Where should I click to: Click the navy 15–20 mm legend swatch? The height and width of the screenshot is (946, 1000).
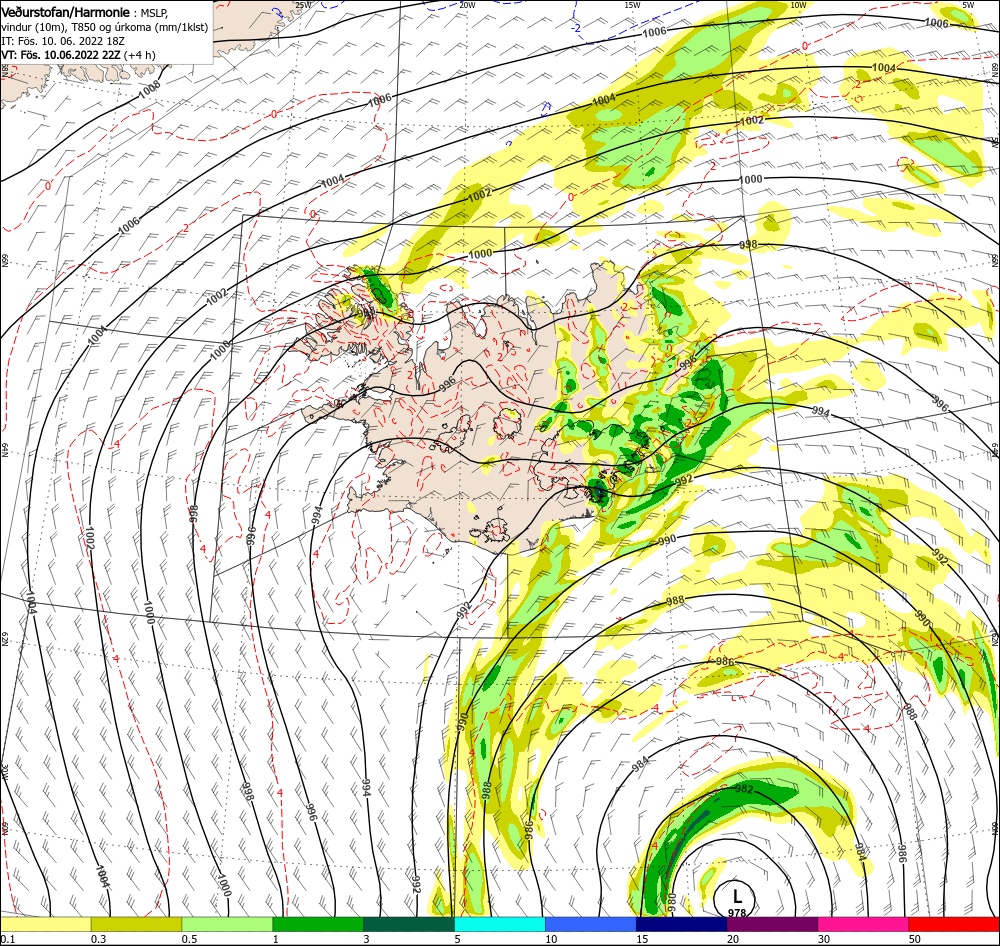(682, 924)
